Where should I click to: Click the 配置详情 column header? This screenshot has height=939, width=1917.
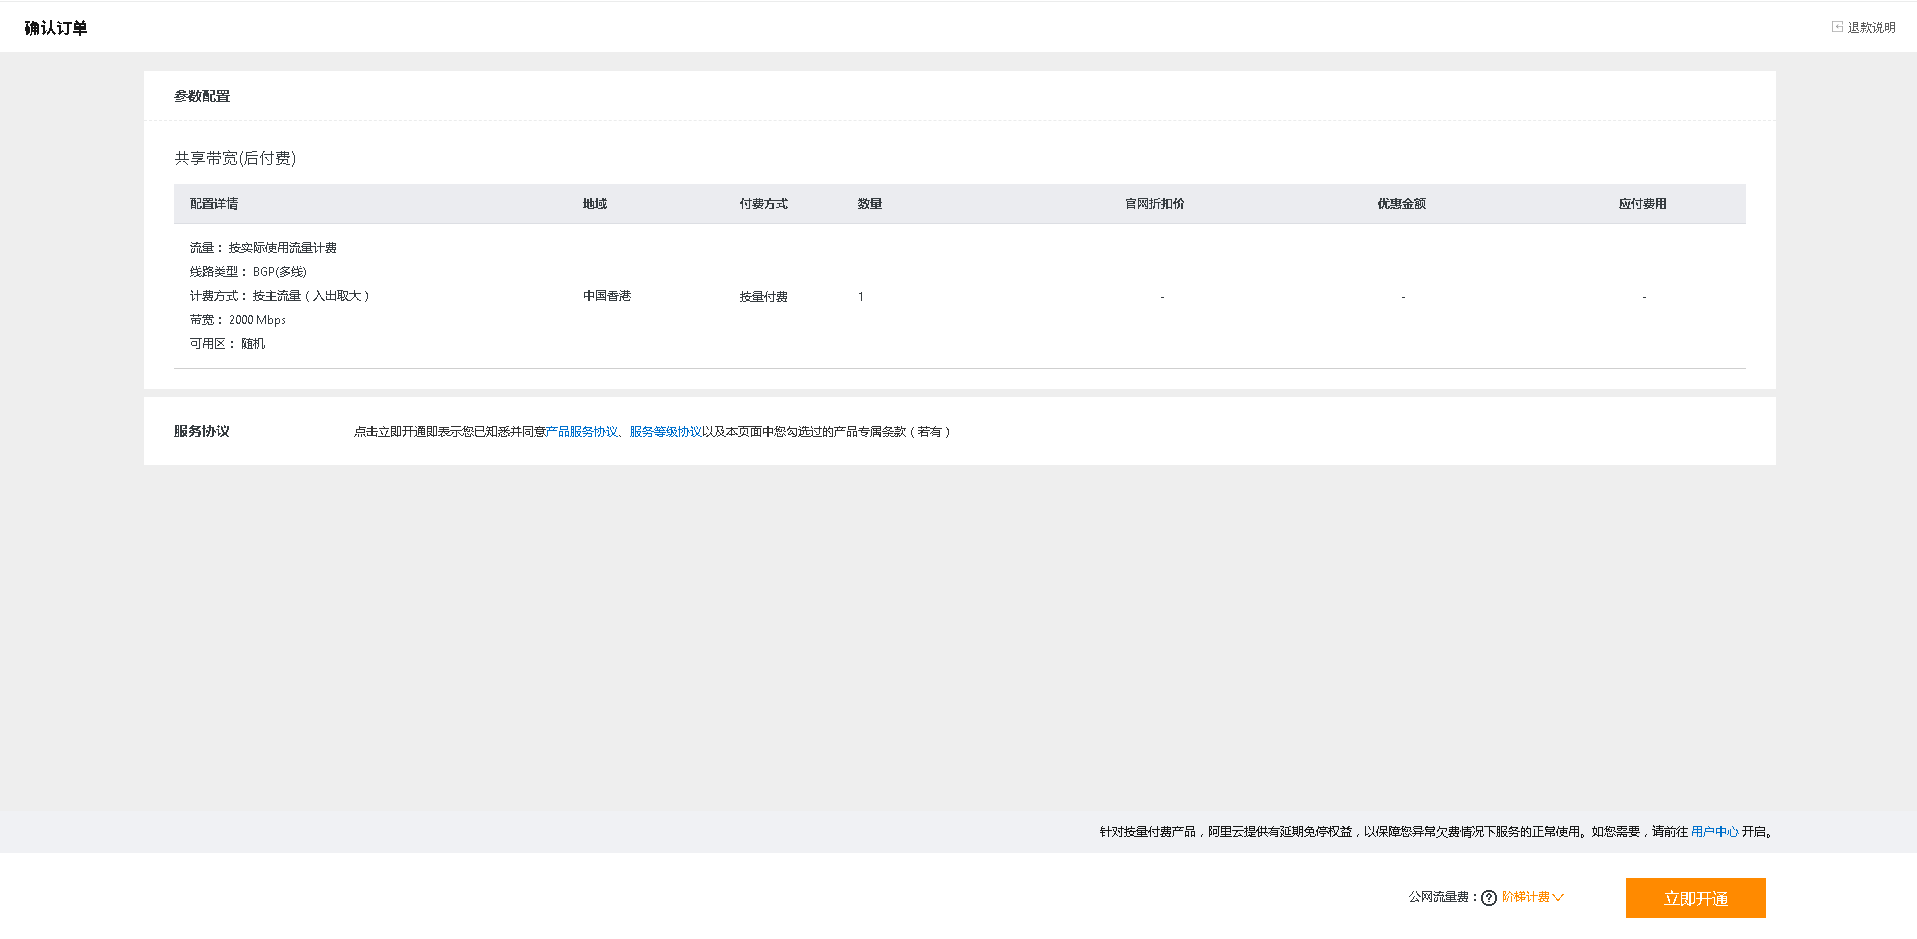[x=214, y=204]
